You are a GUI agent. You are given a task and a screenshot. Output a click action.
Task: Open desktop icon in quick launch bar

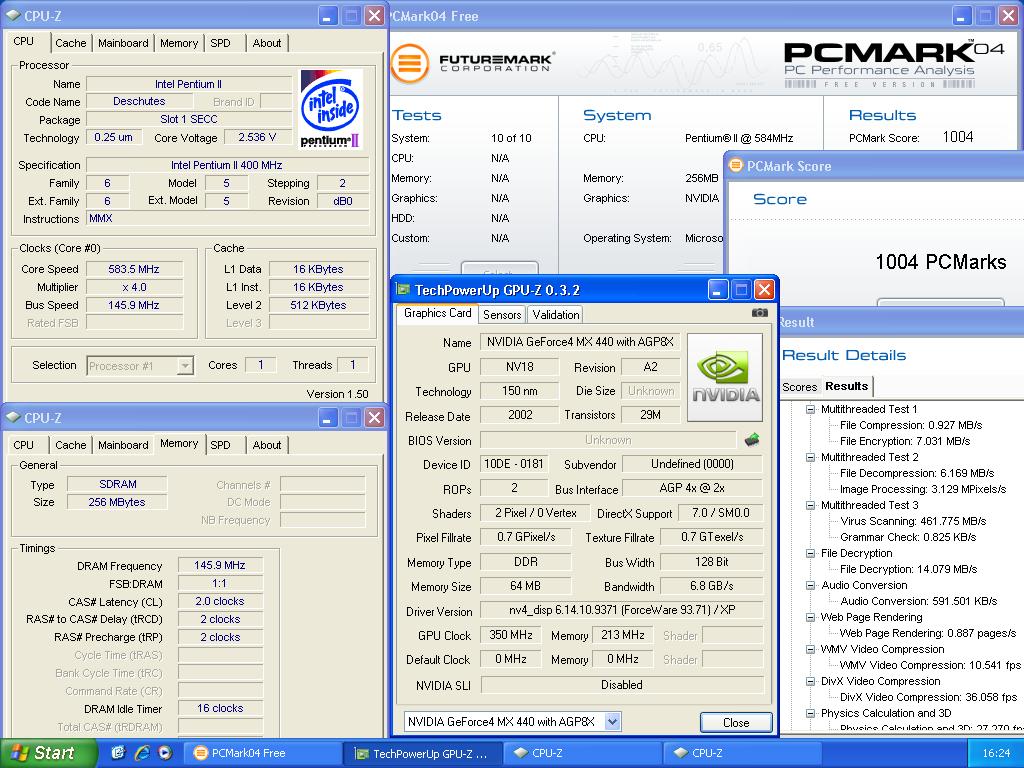click(x=118, y=752)
